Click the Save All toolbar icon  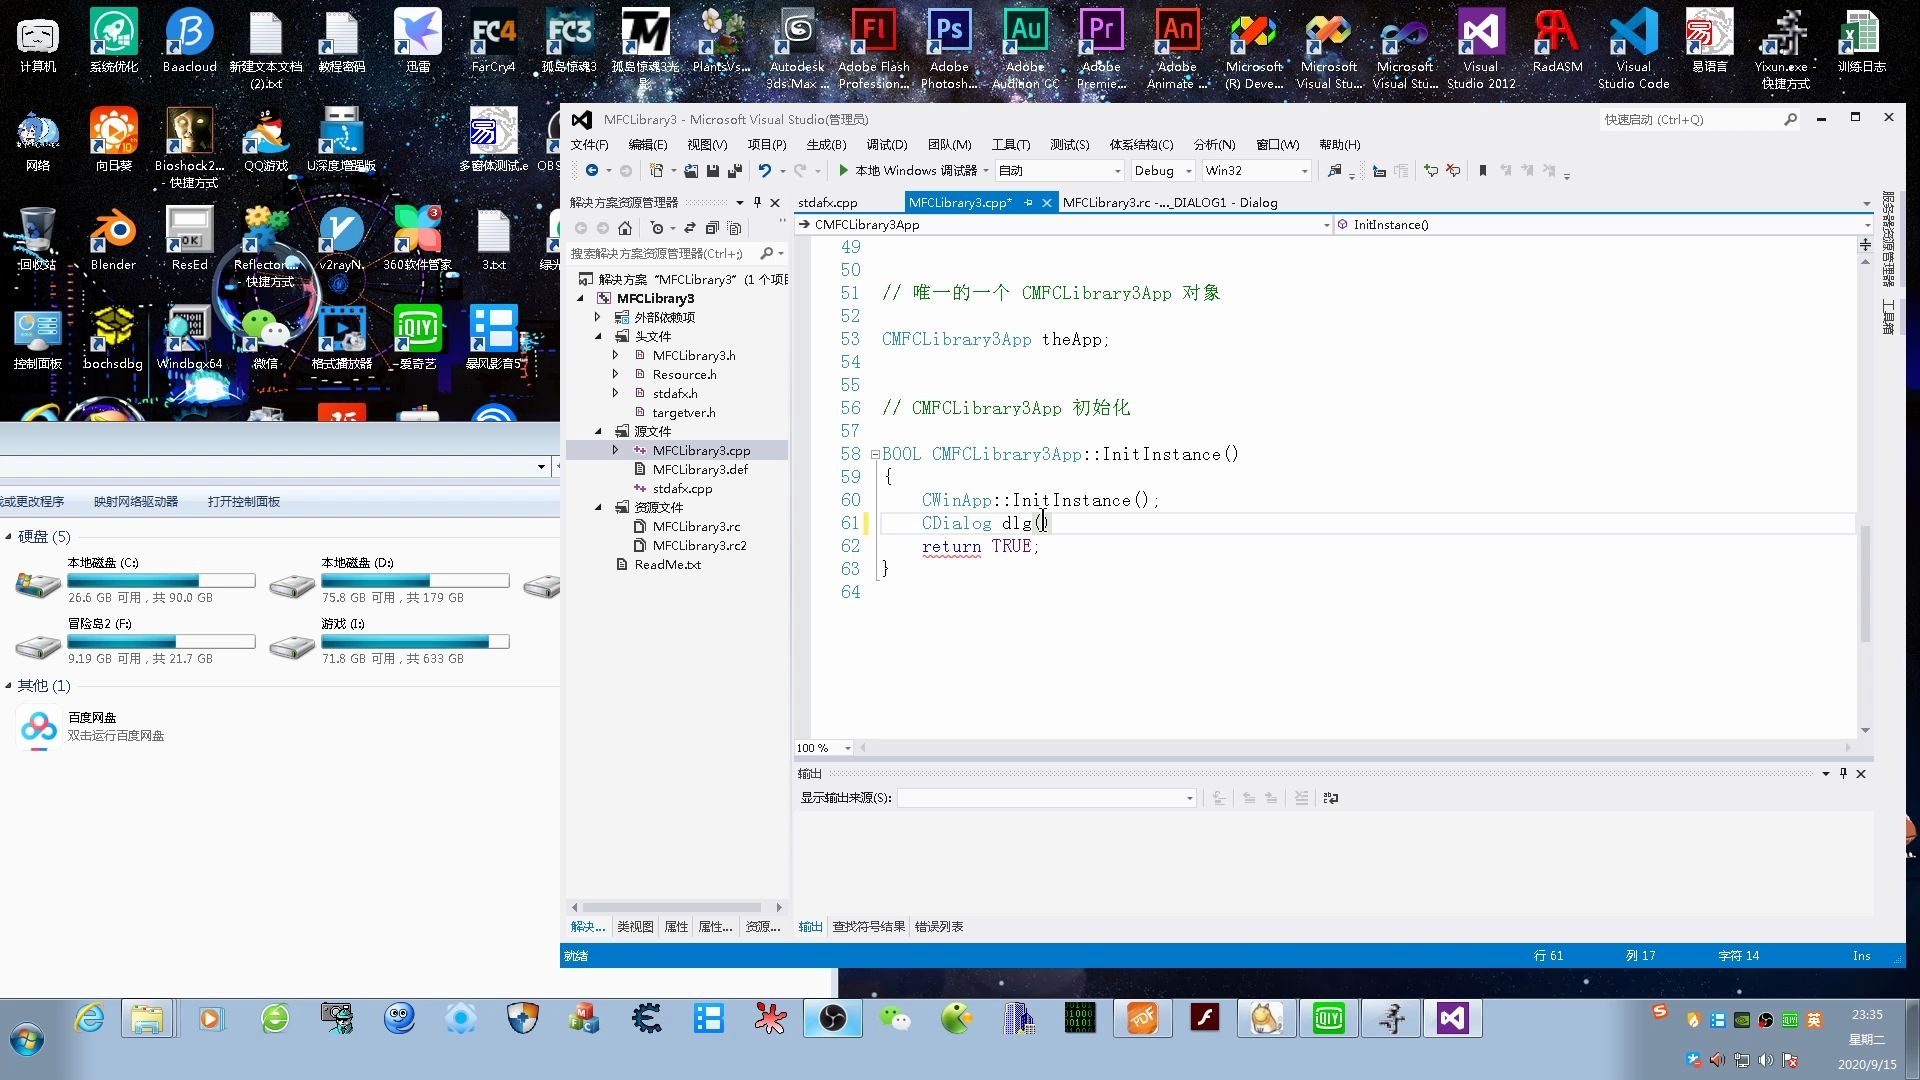pyautogui.click(x=735, y=171)
